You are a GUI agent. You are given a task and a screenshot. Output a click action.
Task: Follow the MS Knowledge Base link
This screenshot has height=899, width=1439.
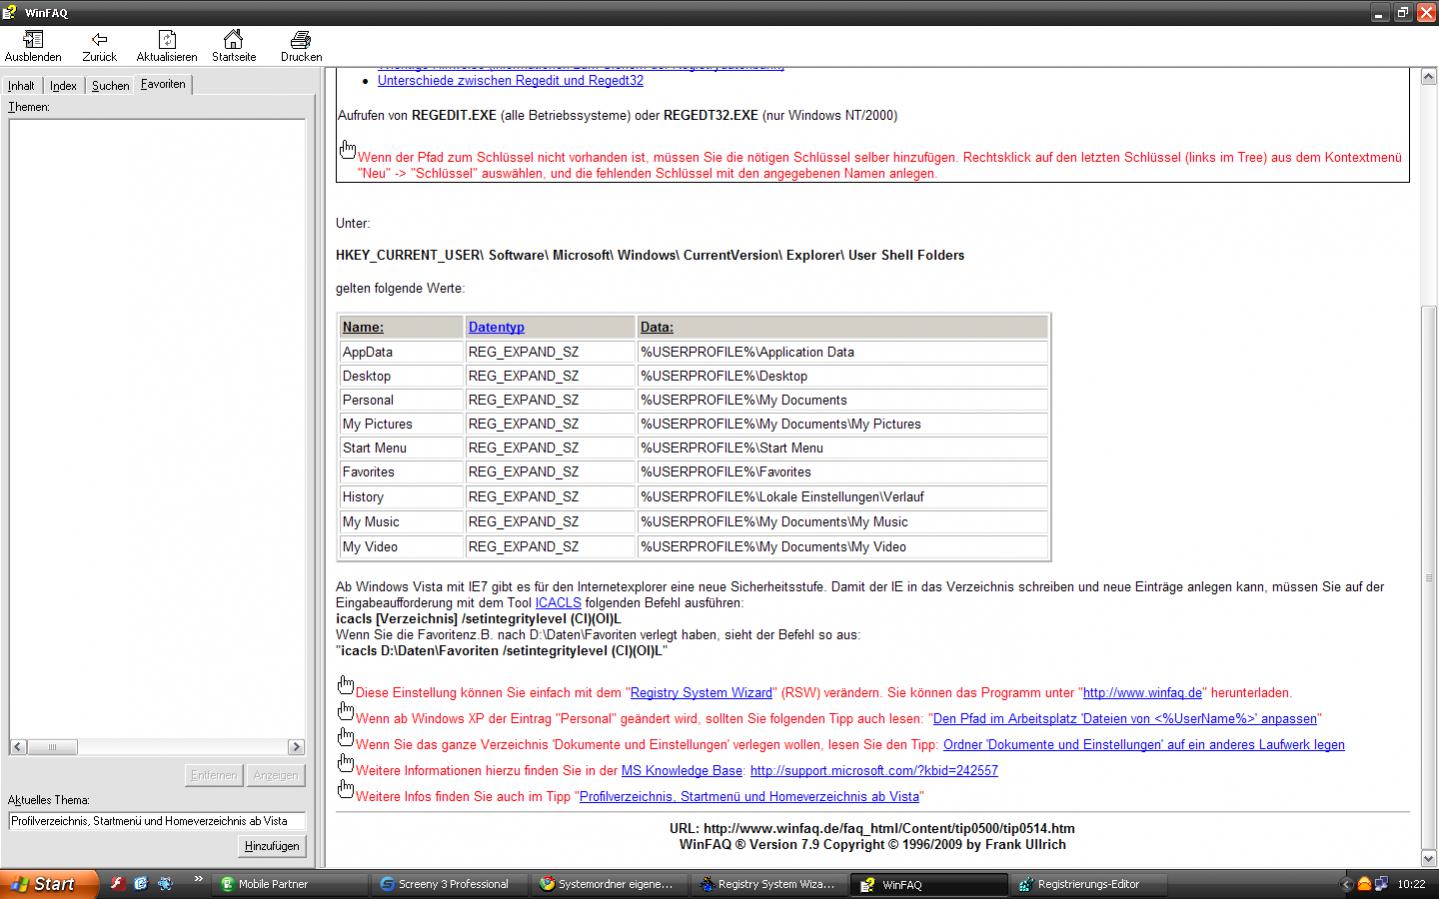tap(682, 771)
